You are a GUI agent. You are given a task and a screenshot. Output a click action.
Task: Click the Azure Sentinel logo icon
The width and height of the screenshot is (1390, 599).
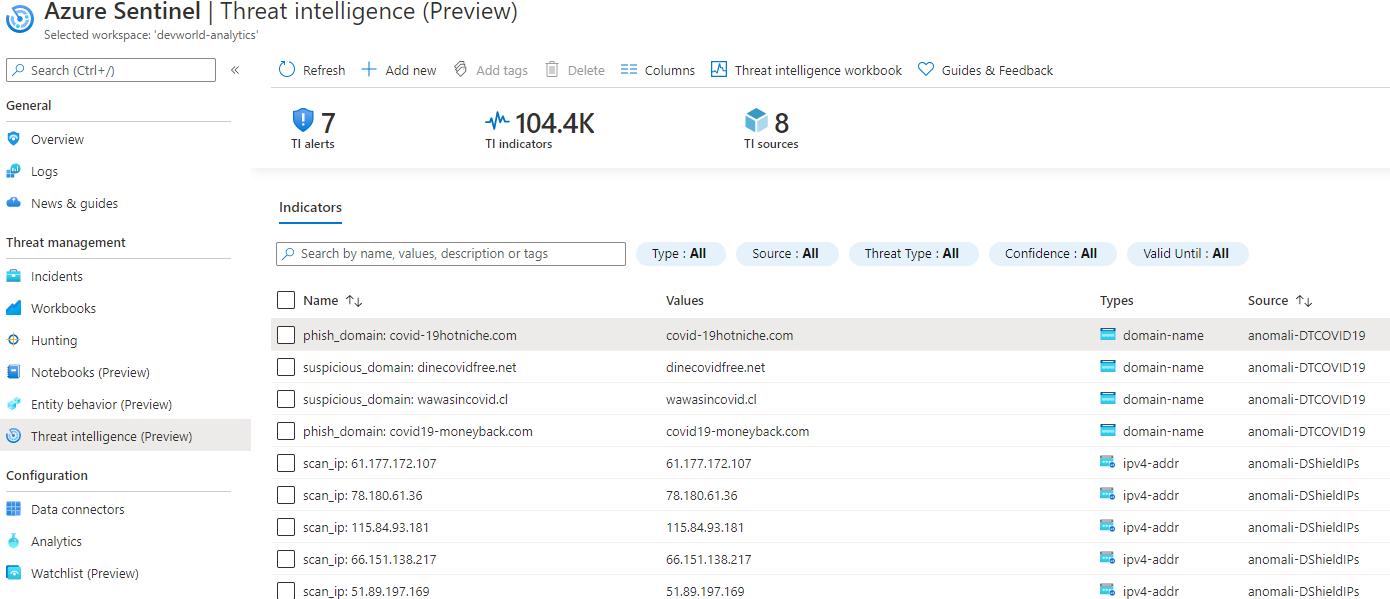click(x=21, y=20)
